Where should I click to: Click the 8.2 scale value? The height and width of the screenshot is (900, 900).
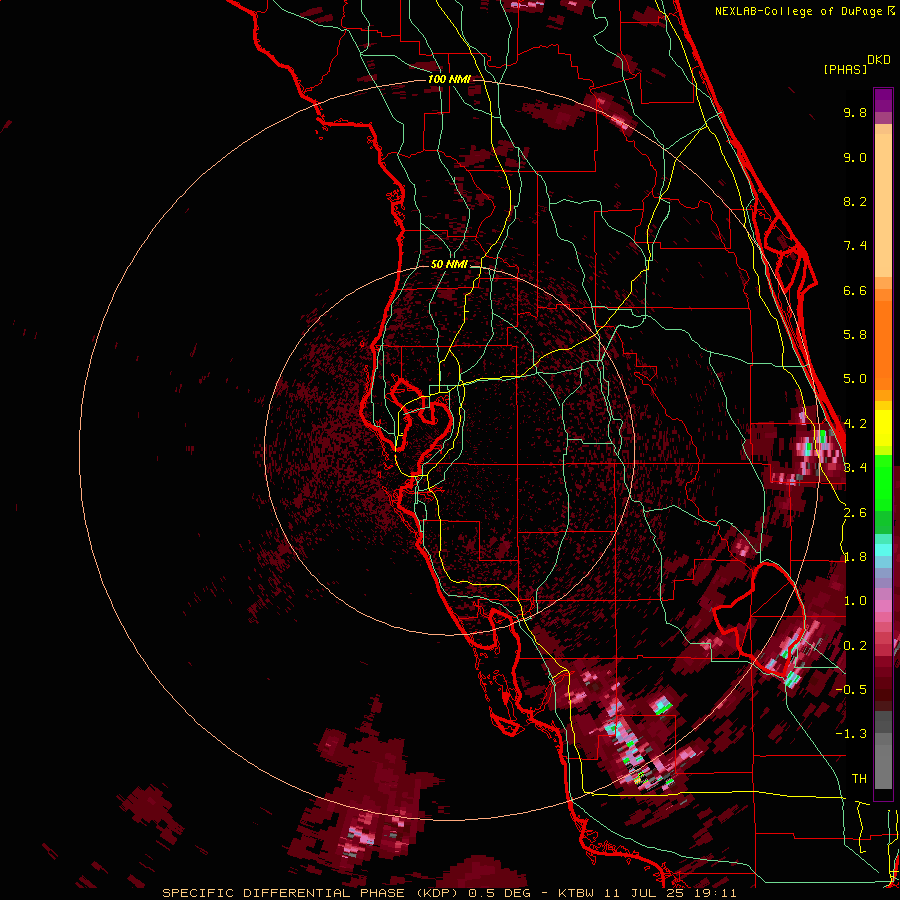[x=855, y=201]
